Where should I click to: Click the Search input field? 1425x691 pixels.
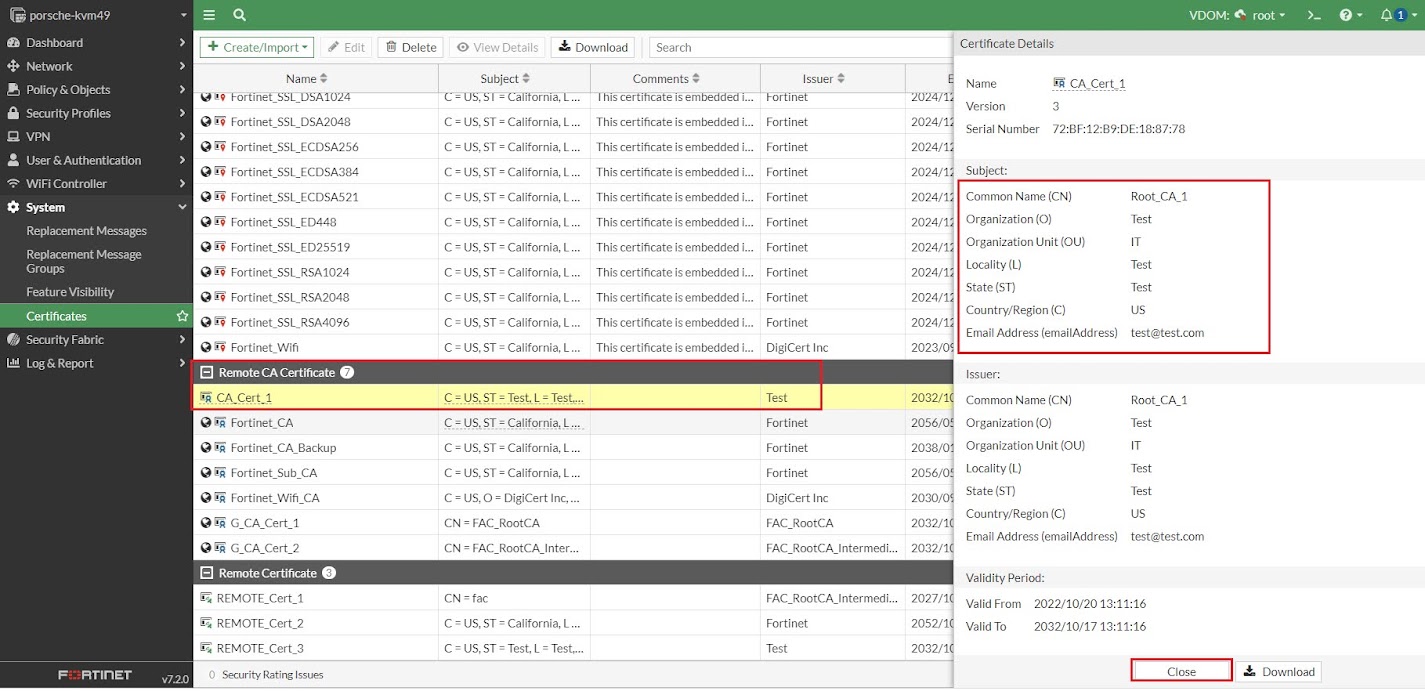[x=800, y=47]
